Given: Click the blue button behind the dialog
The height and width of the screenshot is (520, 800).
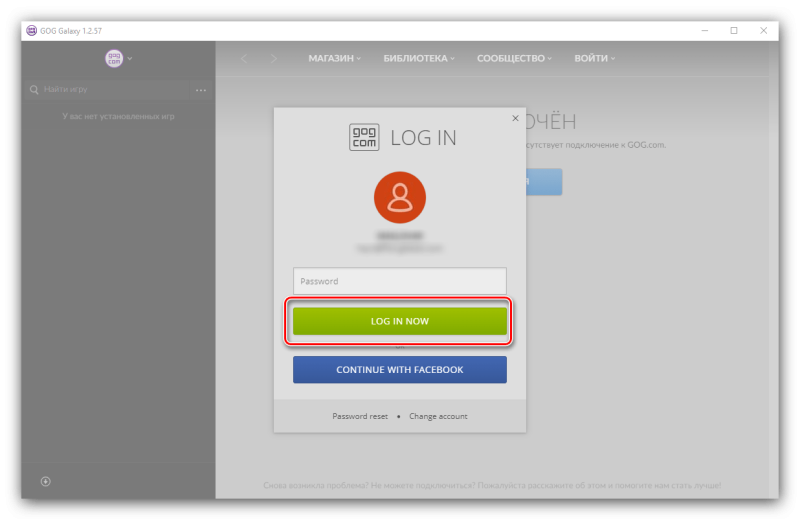Looking at the screenshot, I should click(544, 182).
